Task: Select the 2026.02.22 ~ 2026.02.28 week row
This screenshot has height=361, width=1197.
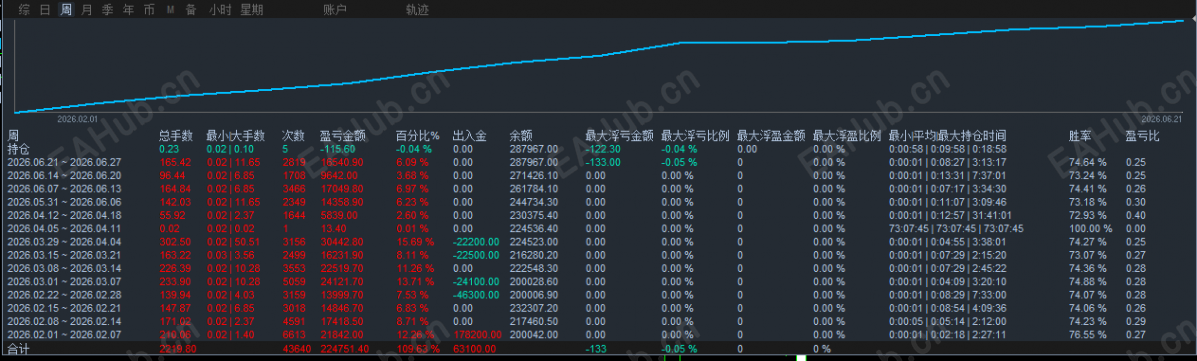Action: coord(598,295)
